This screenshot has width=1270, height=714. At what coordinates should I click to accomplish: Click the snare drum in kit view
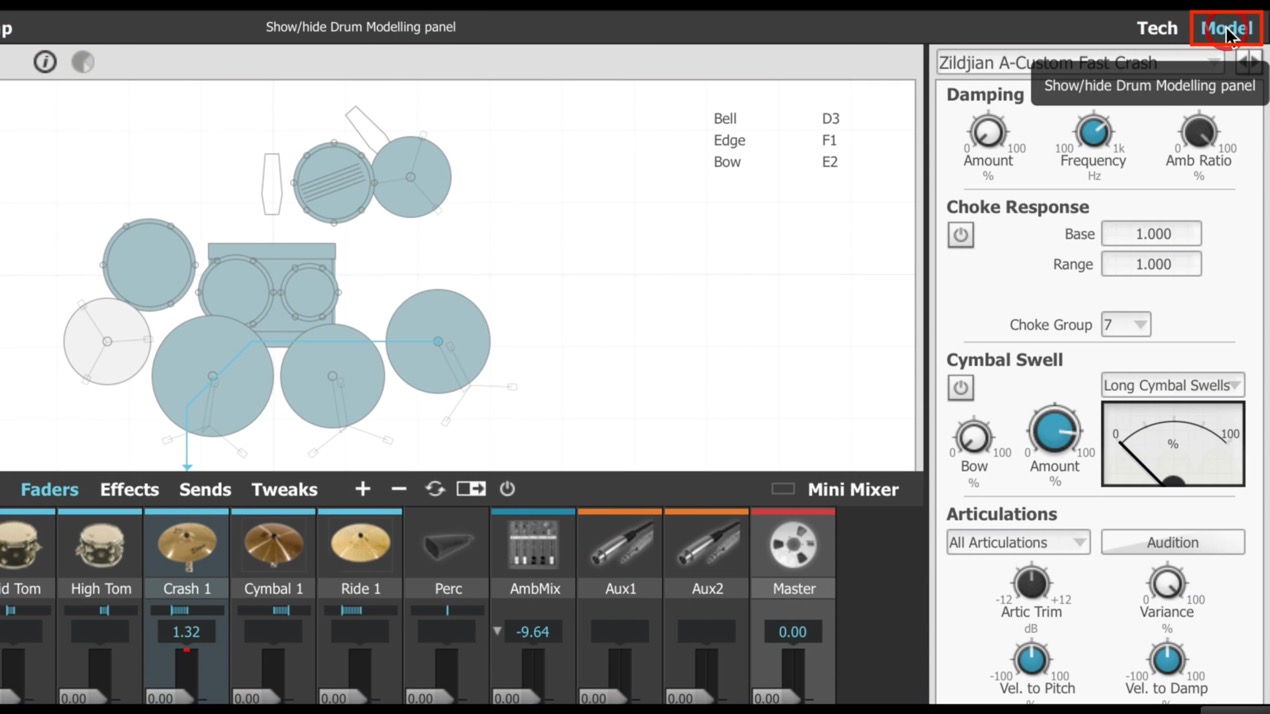[x=333, y=183]
